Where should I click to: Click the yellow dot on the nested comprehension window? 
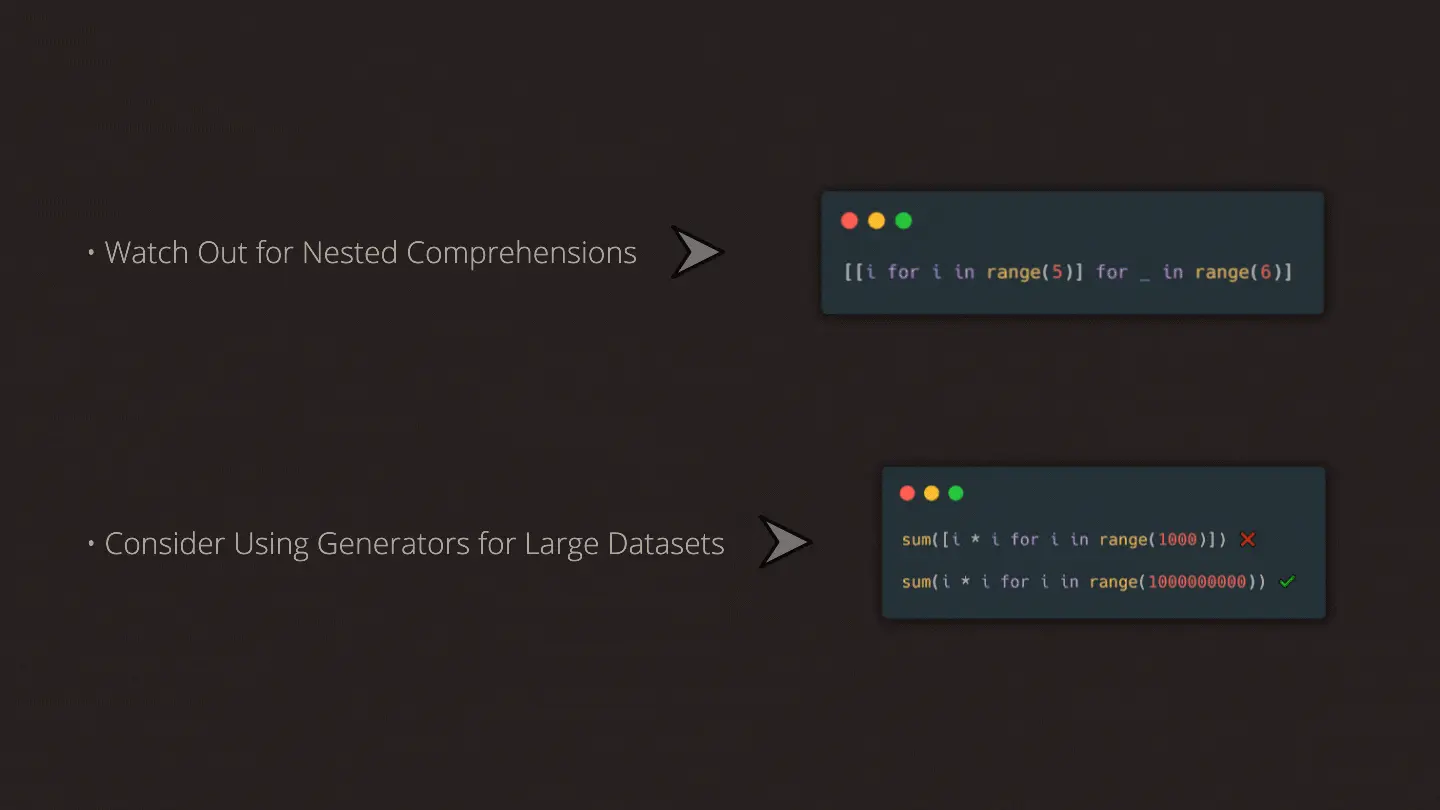(x=876, y=221)
